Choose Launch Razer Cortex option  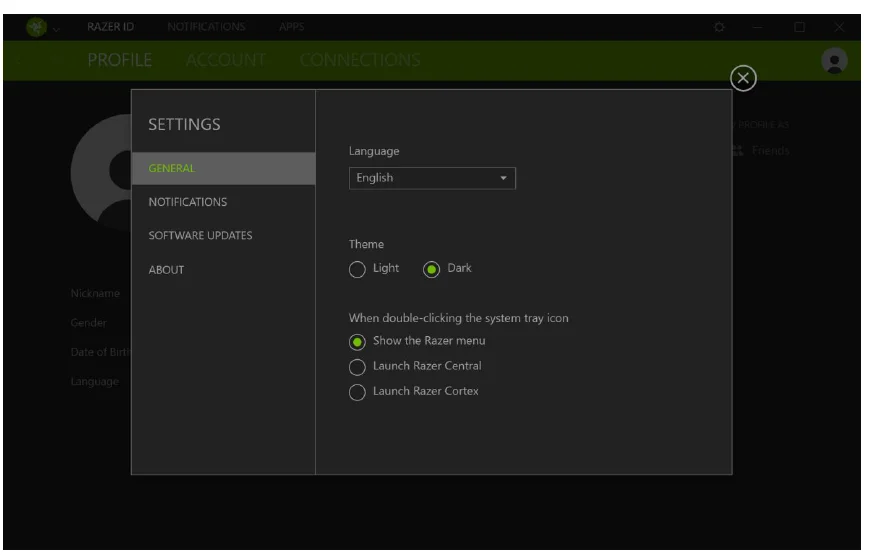[x=357, y=392]
